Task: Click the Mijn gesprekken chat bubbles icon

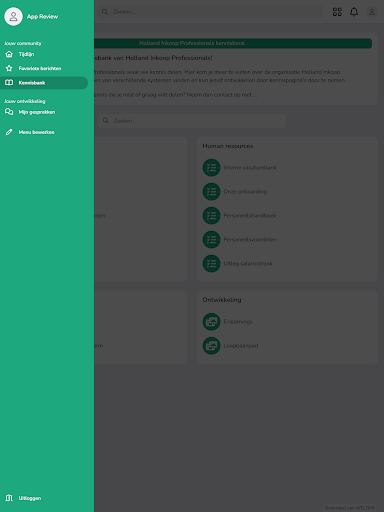Action: [x=9, y=112]
